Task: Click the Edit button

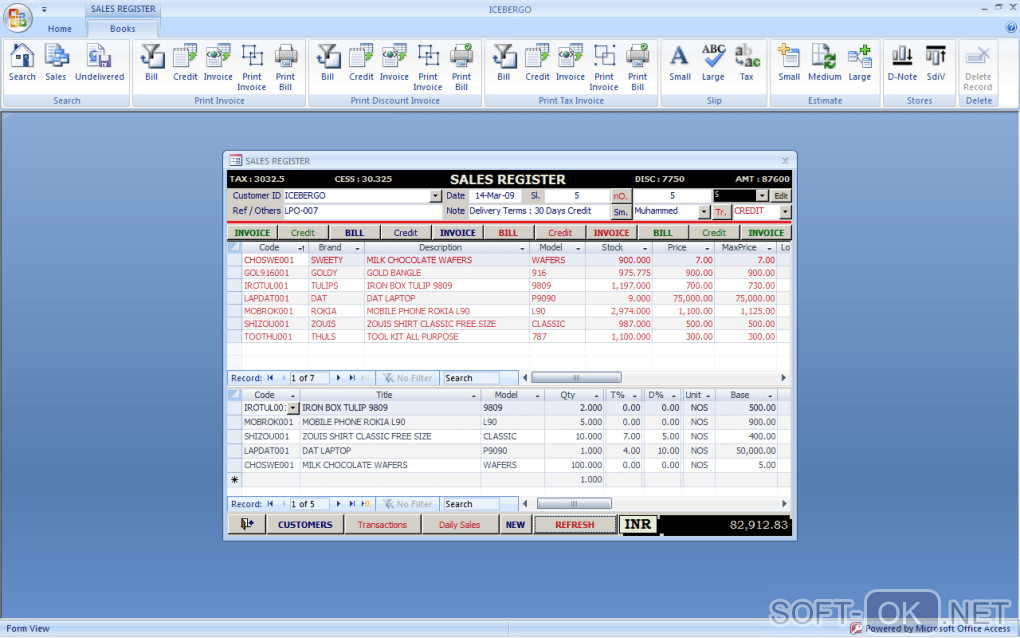Action: click(781, 196)
